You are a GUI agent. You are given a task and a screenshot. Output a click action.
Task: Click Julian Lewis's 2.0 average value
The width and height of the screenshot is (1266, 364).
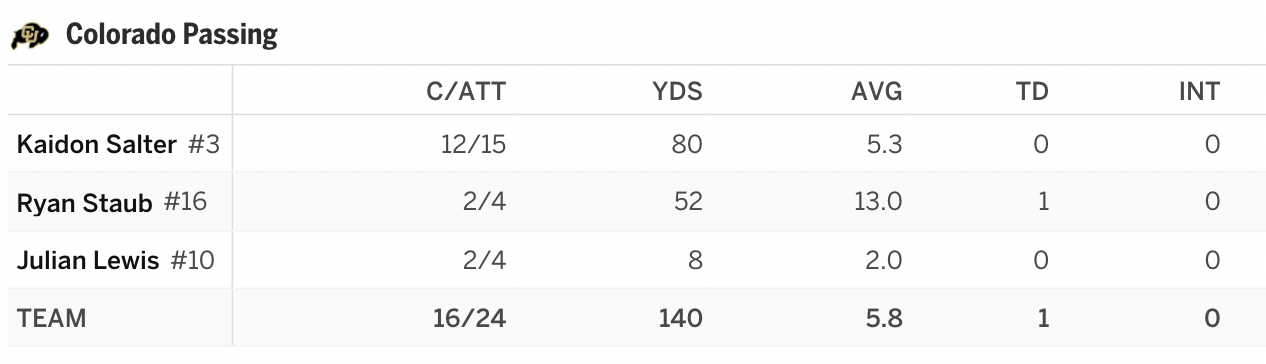882,260
